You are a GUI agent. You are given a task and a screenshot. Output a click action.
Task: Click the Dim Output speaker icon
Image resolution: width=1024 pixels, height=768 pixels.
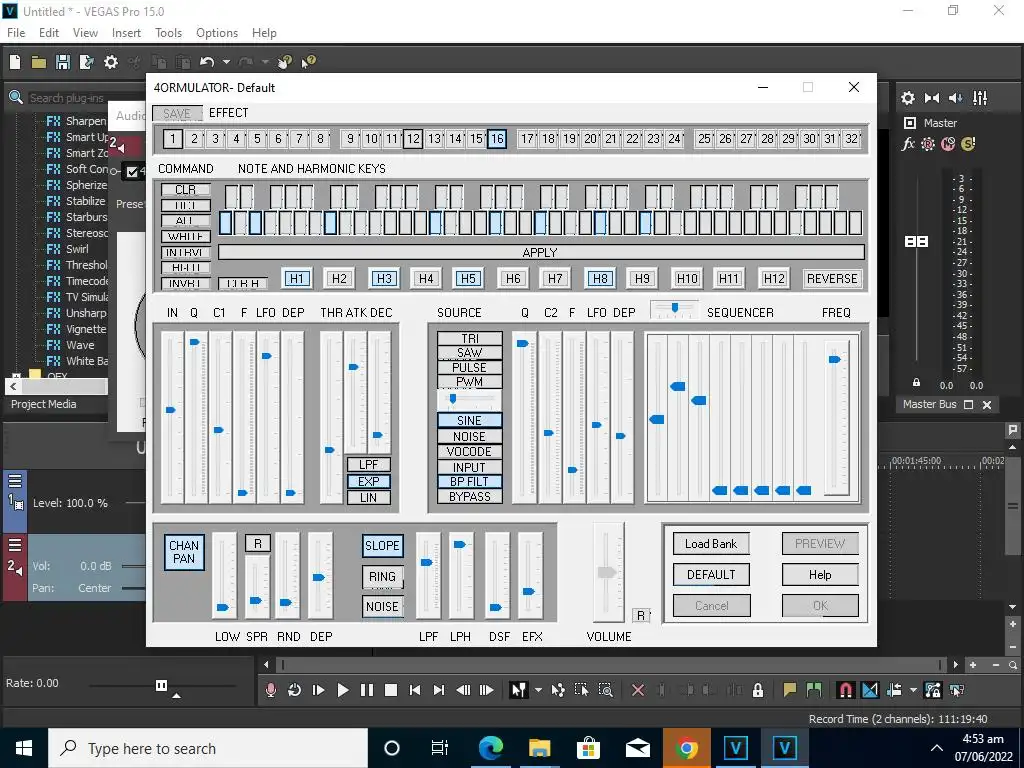[955, 98]
